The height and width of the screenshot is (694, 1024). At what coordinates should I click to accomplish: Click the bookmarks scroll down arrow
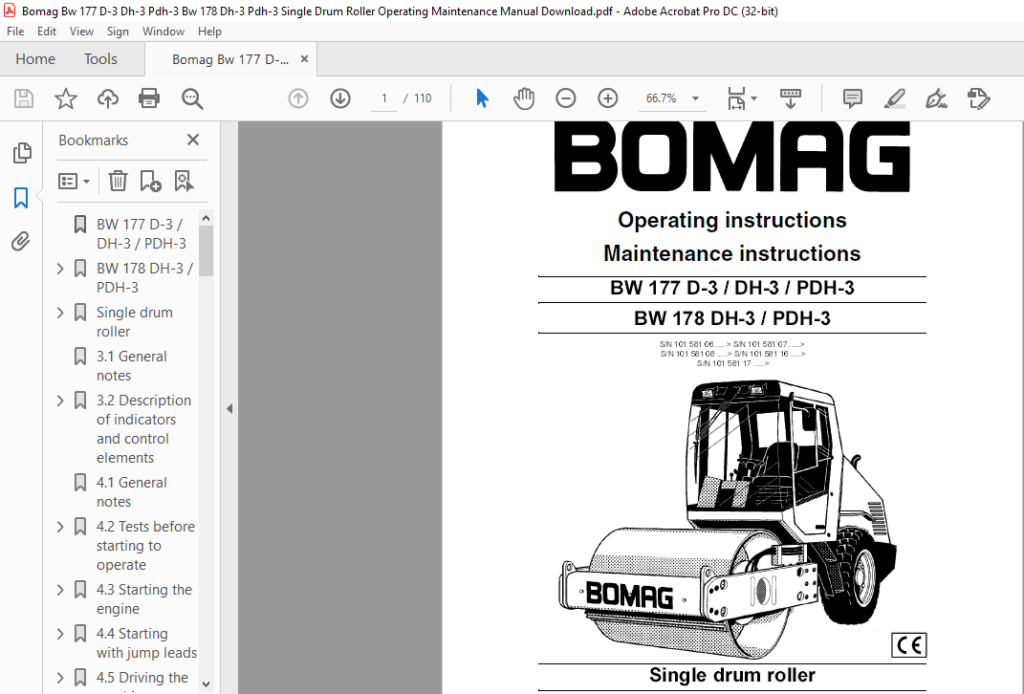206,684
